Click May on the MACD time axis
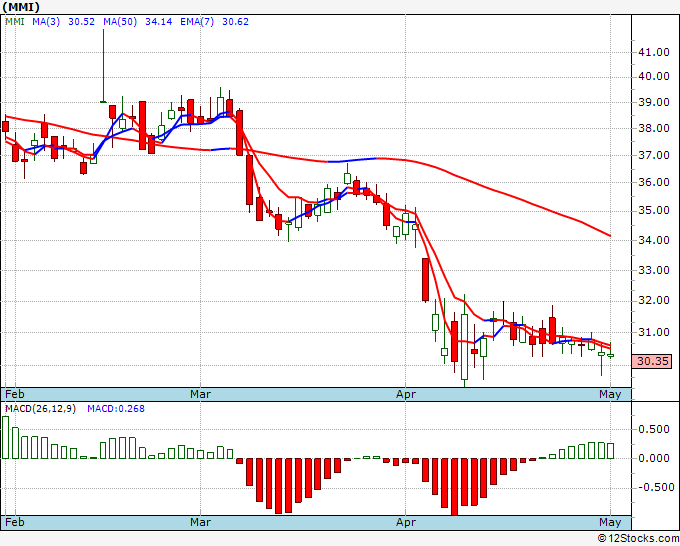This screenshot has width=680, height=546. (610, 522)
